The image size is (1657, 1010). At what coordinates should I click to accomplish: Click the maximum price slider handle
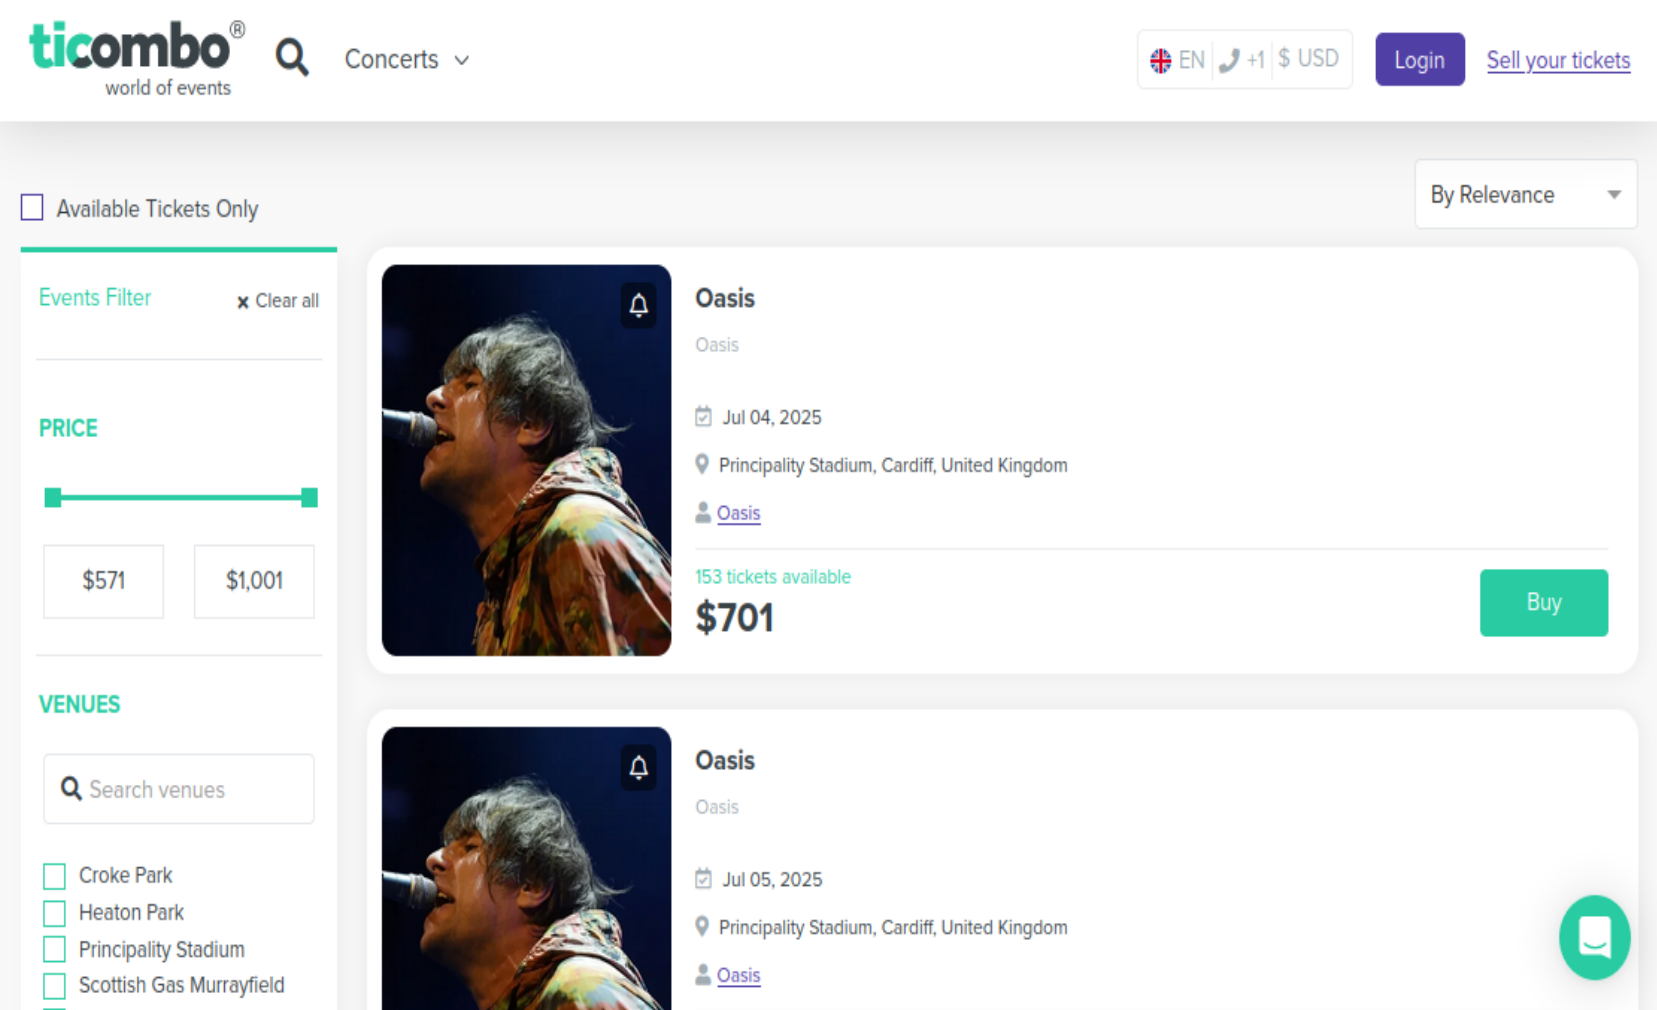310,497
